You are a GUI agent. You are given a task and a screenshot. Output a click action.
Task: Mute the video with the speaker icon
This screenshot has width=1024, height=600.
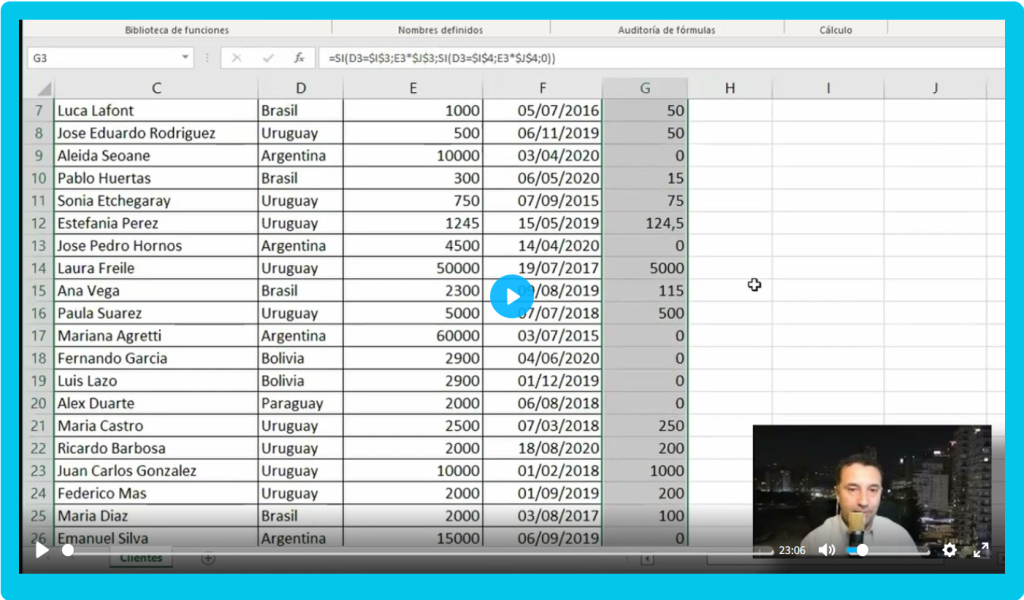(x=826, y=550)
